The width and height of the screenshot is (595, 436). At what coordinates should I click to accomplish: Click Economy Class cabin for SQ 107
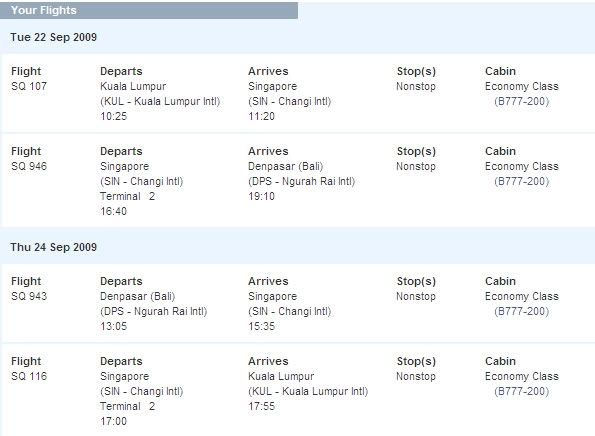tap(522, 86)
